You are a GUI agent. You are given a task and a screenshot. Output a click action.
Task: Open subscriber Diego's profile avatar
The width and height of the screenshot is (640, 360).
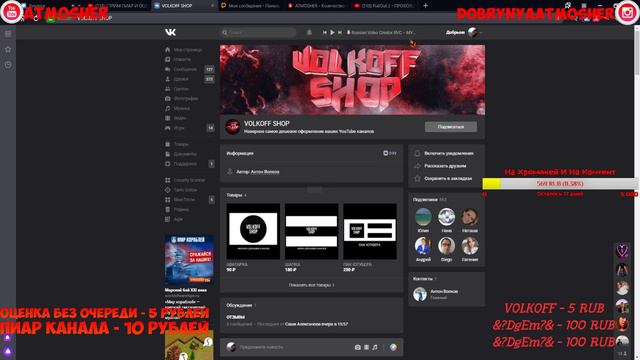pos(447,246)
